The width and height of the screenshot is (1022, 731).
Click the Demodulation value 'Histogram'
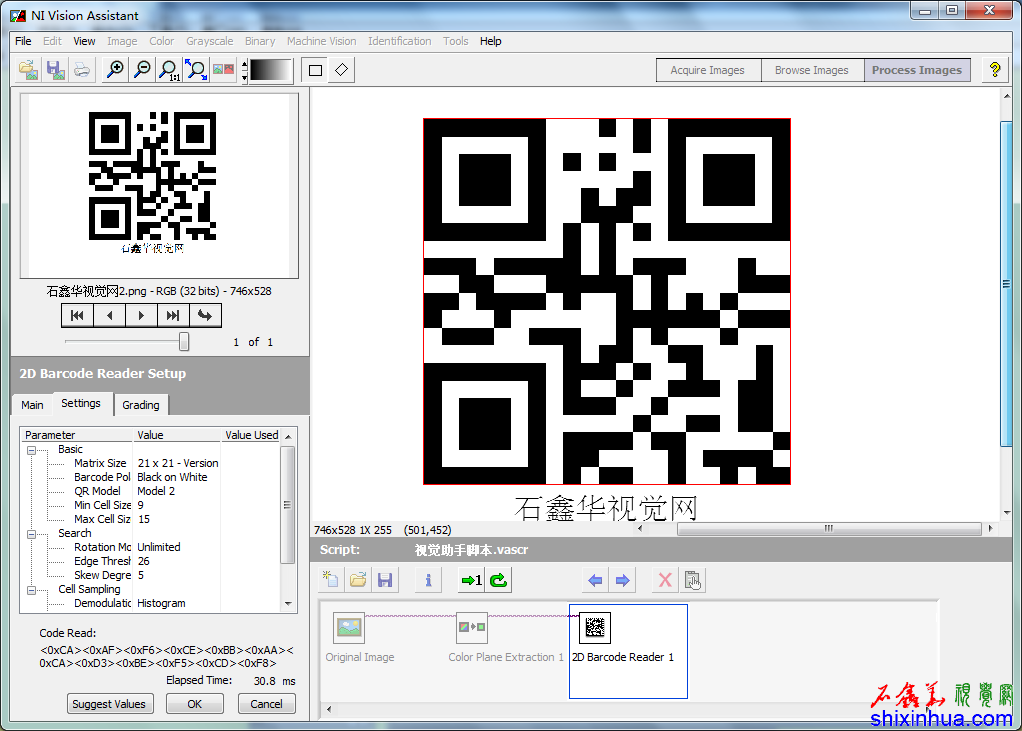(162, 603)
